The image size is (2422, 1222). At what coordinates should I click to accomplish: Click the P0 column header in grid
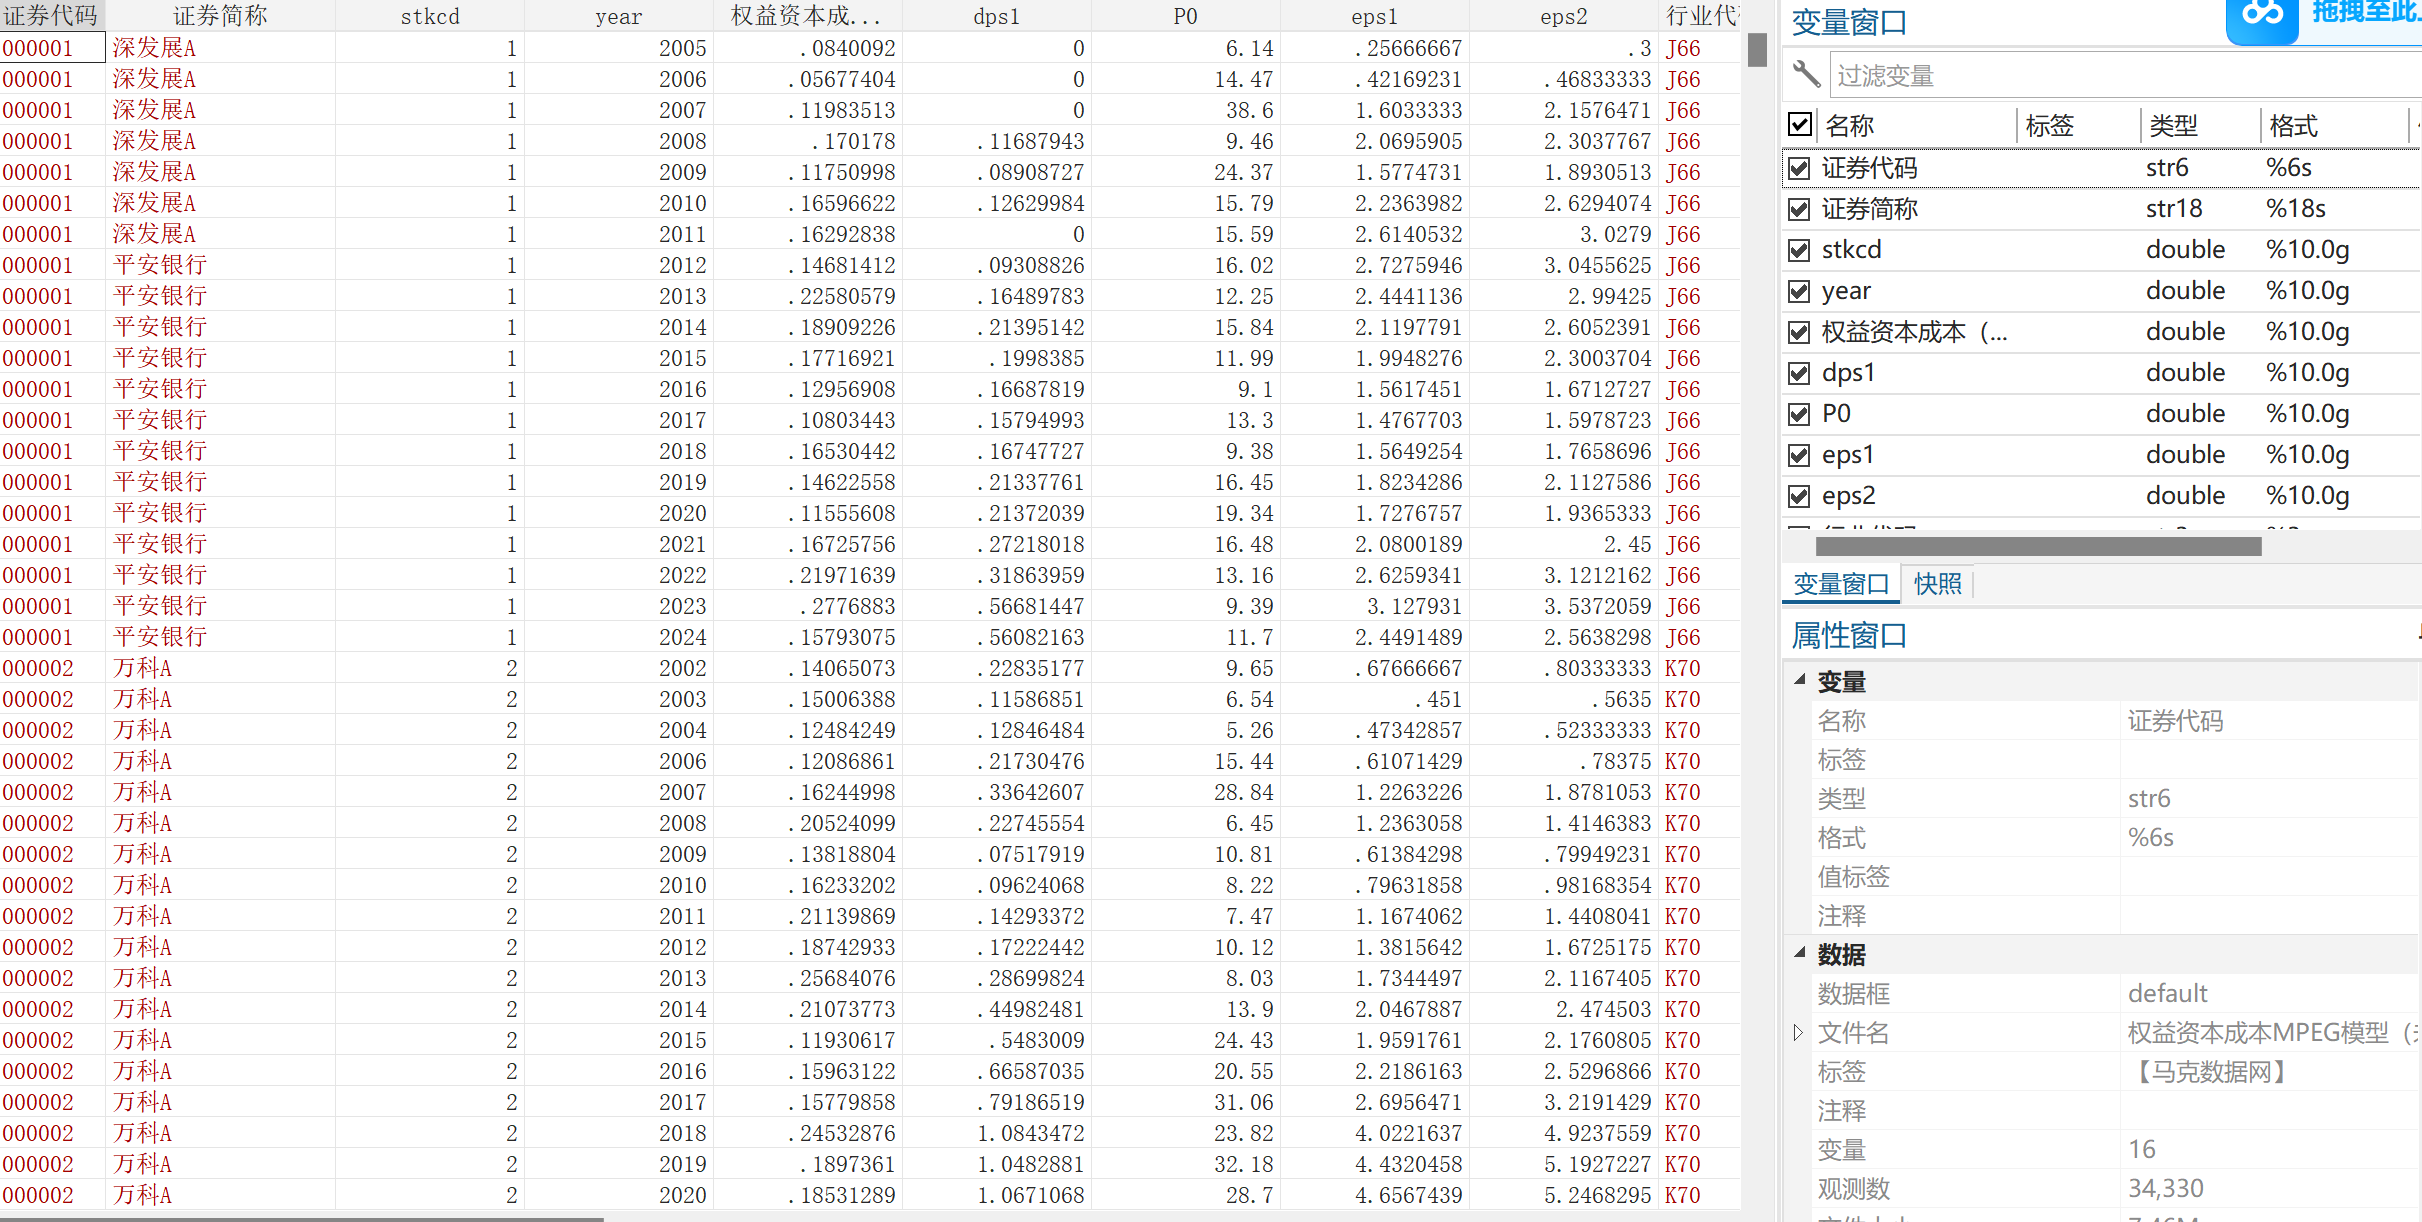pos(1185,16)
